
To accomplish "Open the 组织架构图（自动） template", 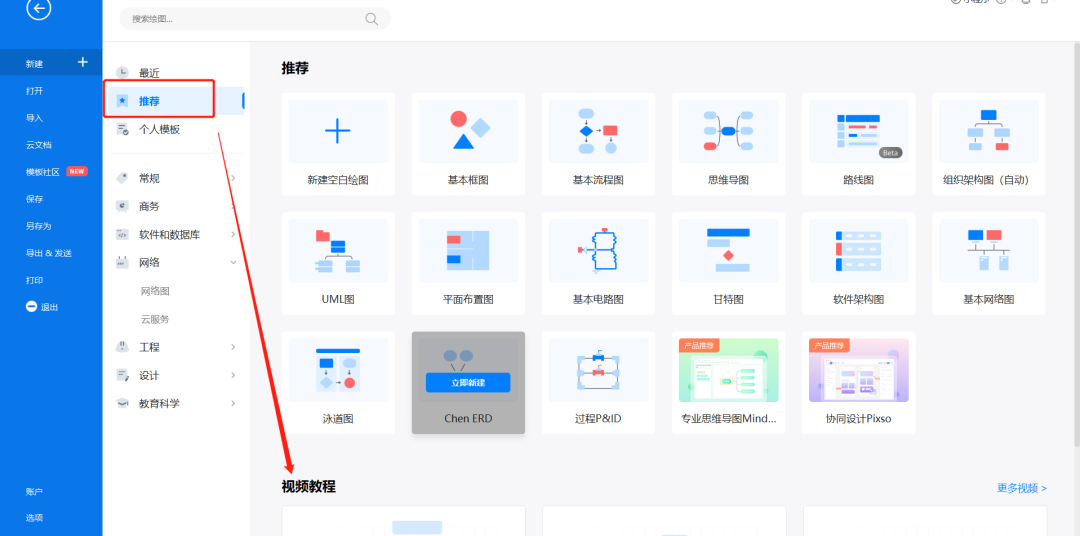I will tap(988, 144).
